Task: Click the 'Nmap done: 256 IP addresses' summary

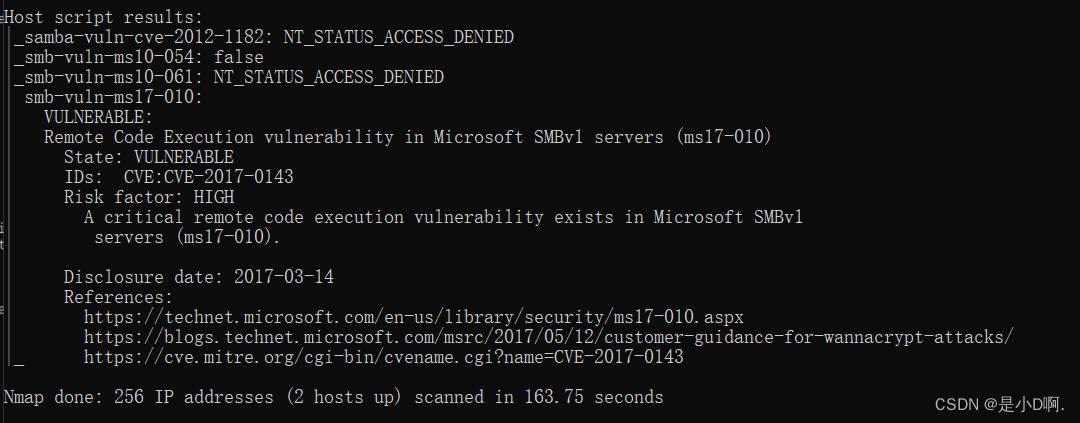Action: tap(334, 397)
